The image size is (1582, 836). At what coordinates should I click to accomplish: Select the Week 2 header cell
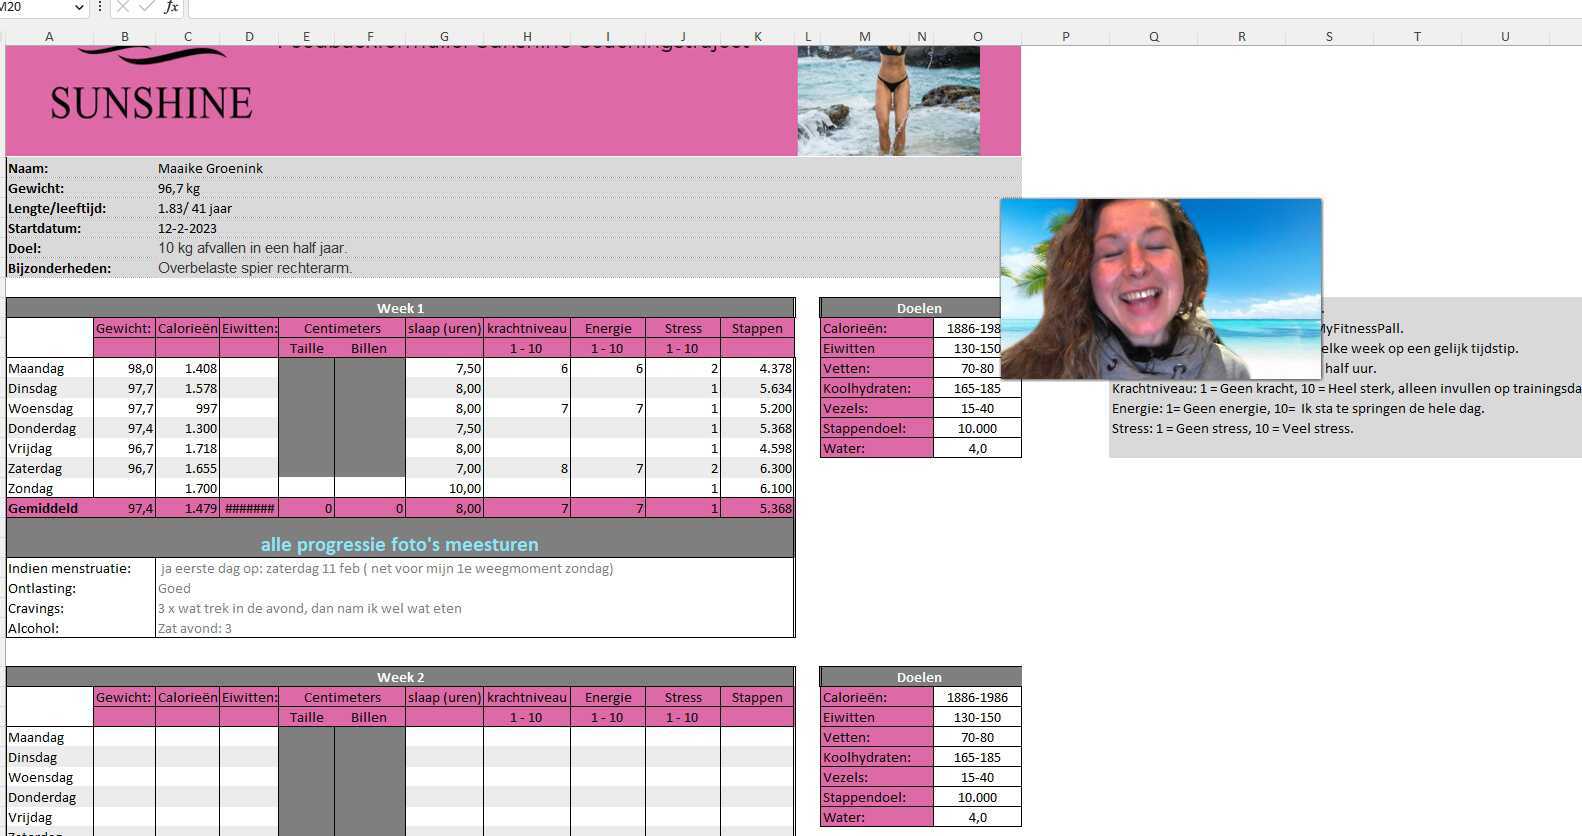coord(400,677)
